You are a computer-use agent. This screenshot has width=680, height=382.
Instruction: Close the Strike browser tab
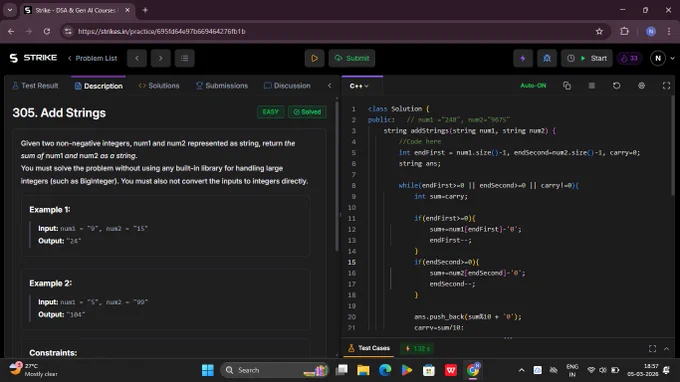[127, 10]
